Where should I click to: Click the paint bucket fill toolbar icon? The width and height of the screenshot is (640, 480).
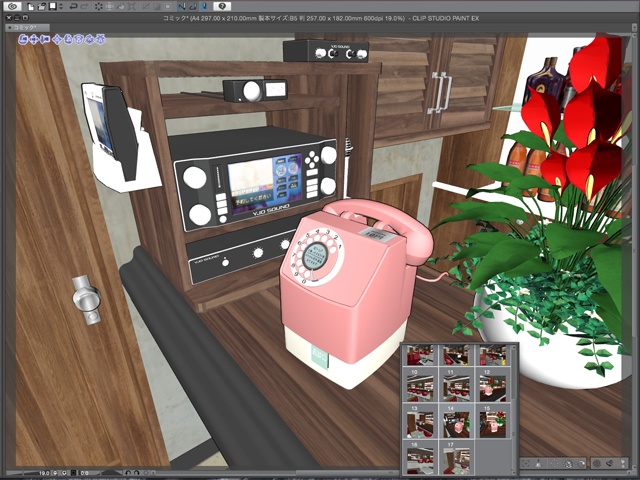[x=120, y=7]
